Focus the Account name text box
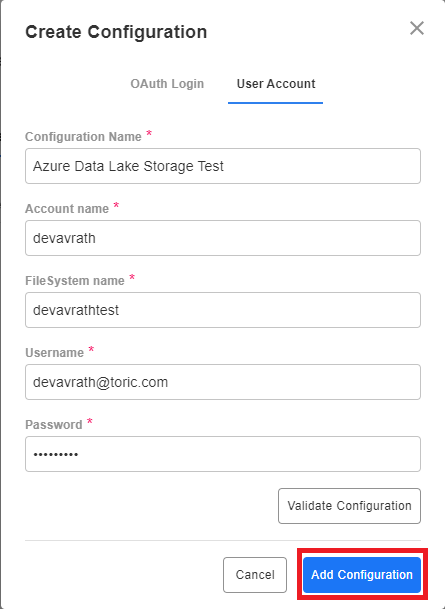 (223, 238)
